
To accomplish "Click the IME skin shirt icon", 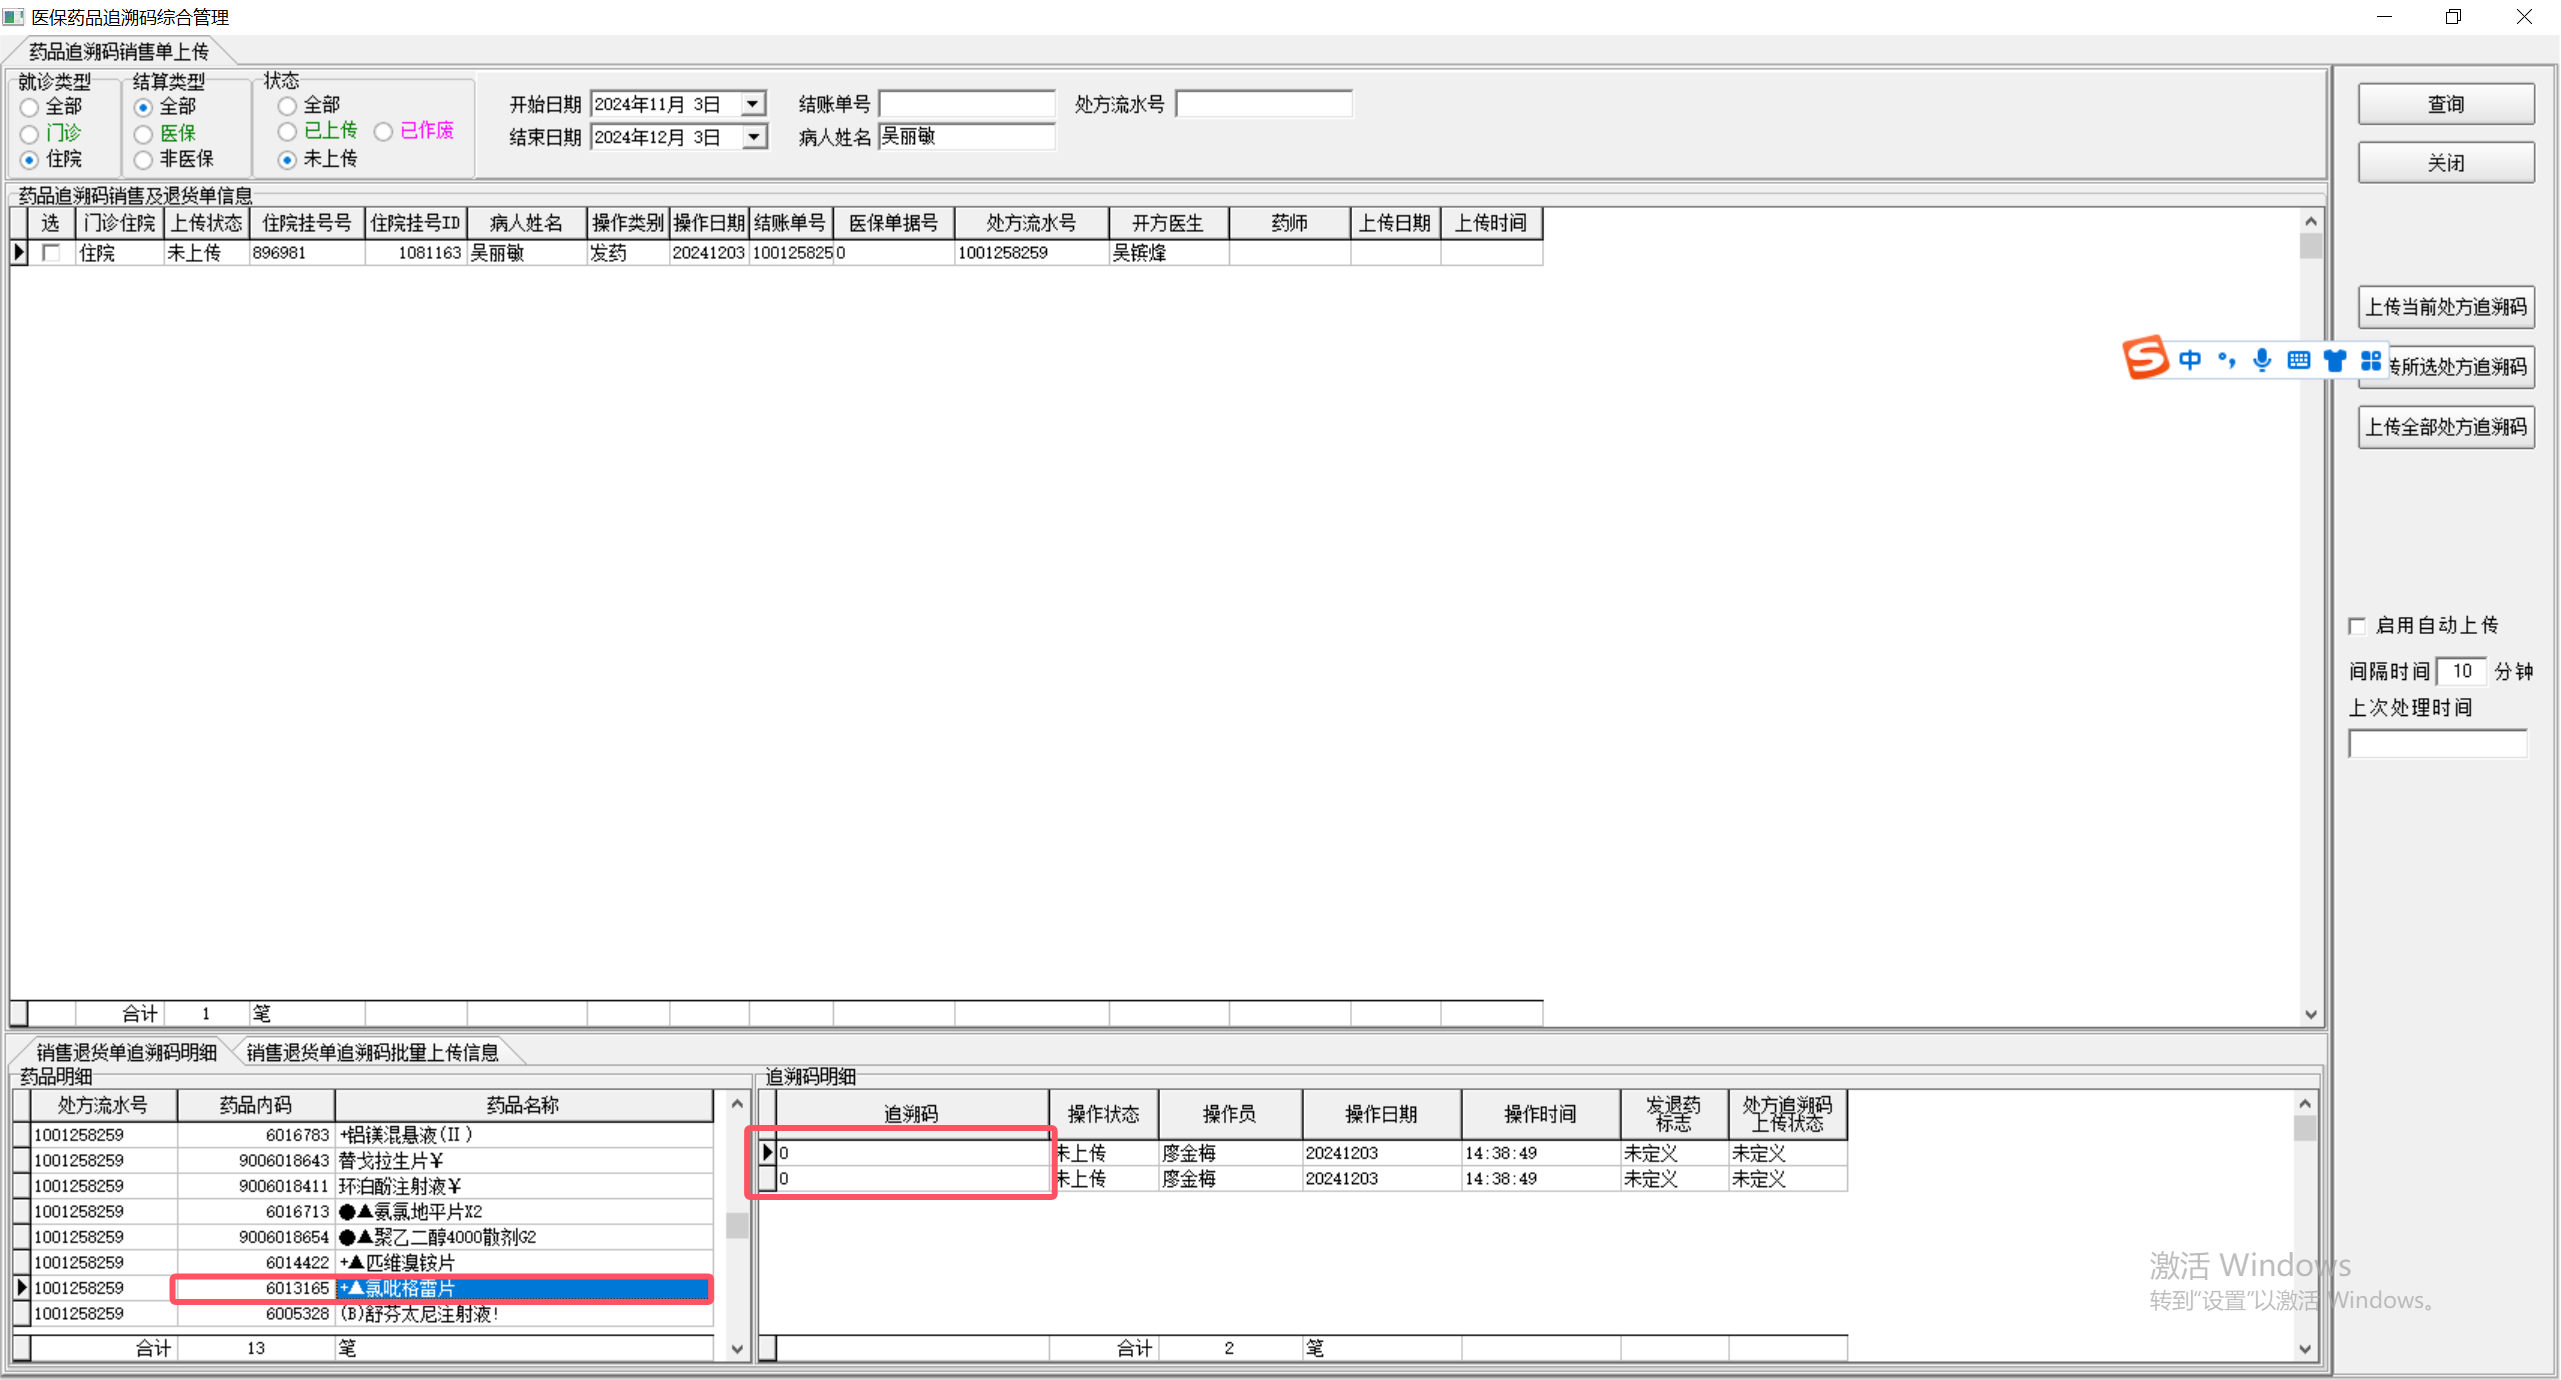I will 2334,360.
